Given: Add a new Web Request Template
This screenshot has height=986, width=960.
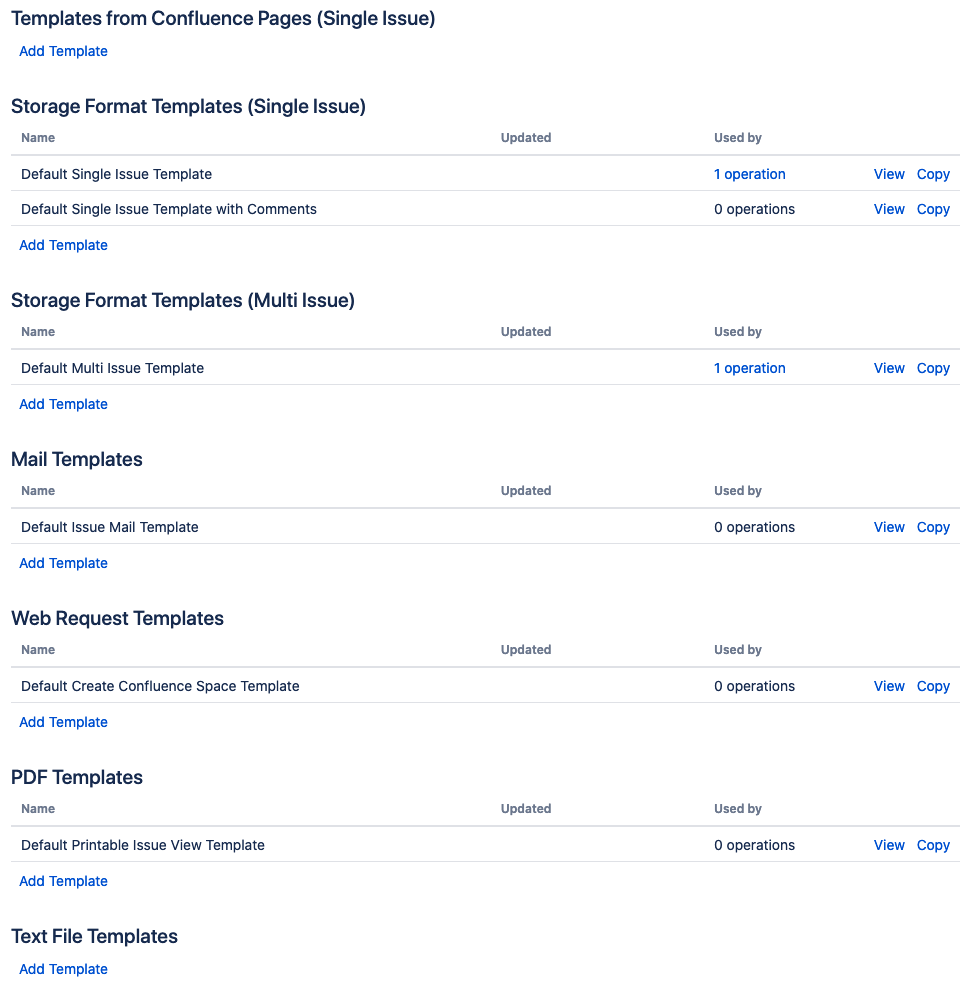Looking at the screenshot, I should (x=63, y=722).
